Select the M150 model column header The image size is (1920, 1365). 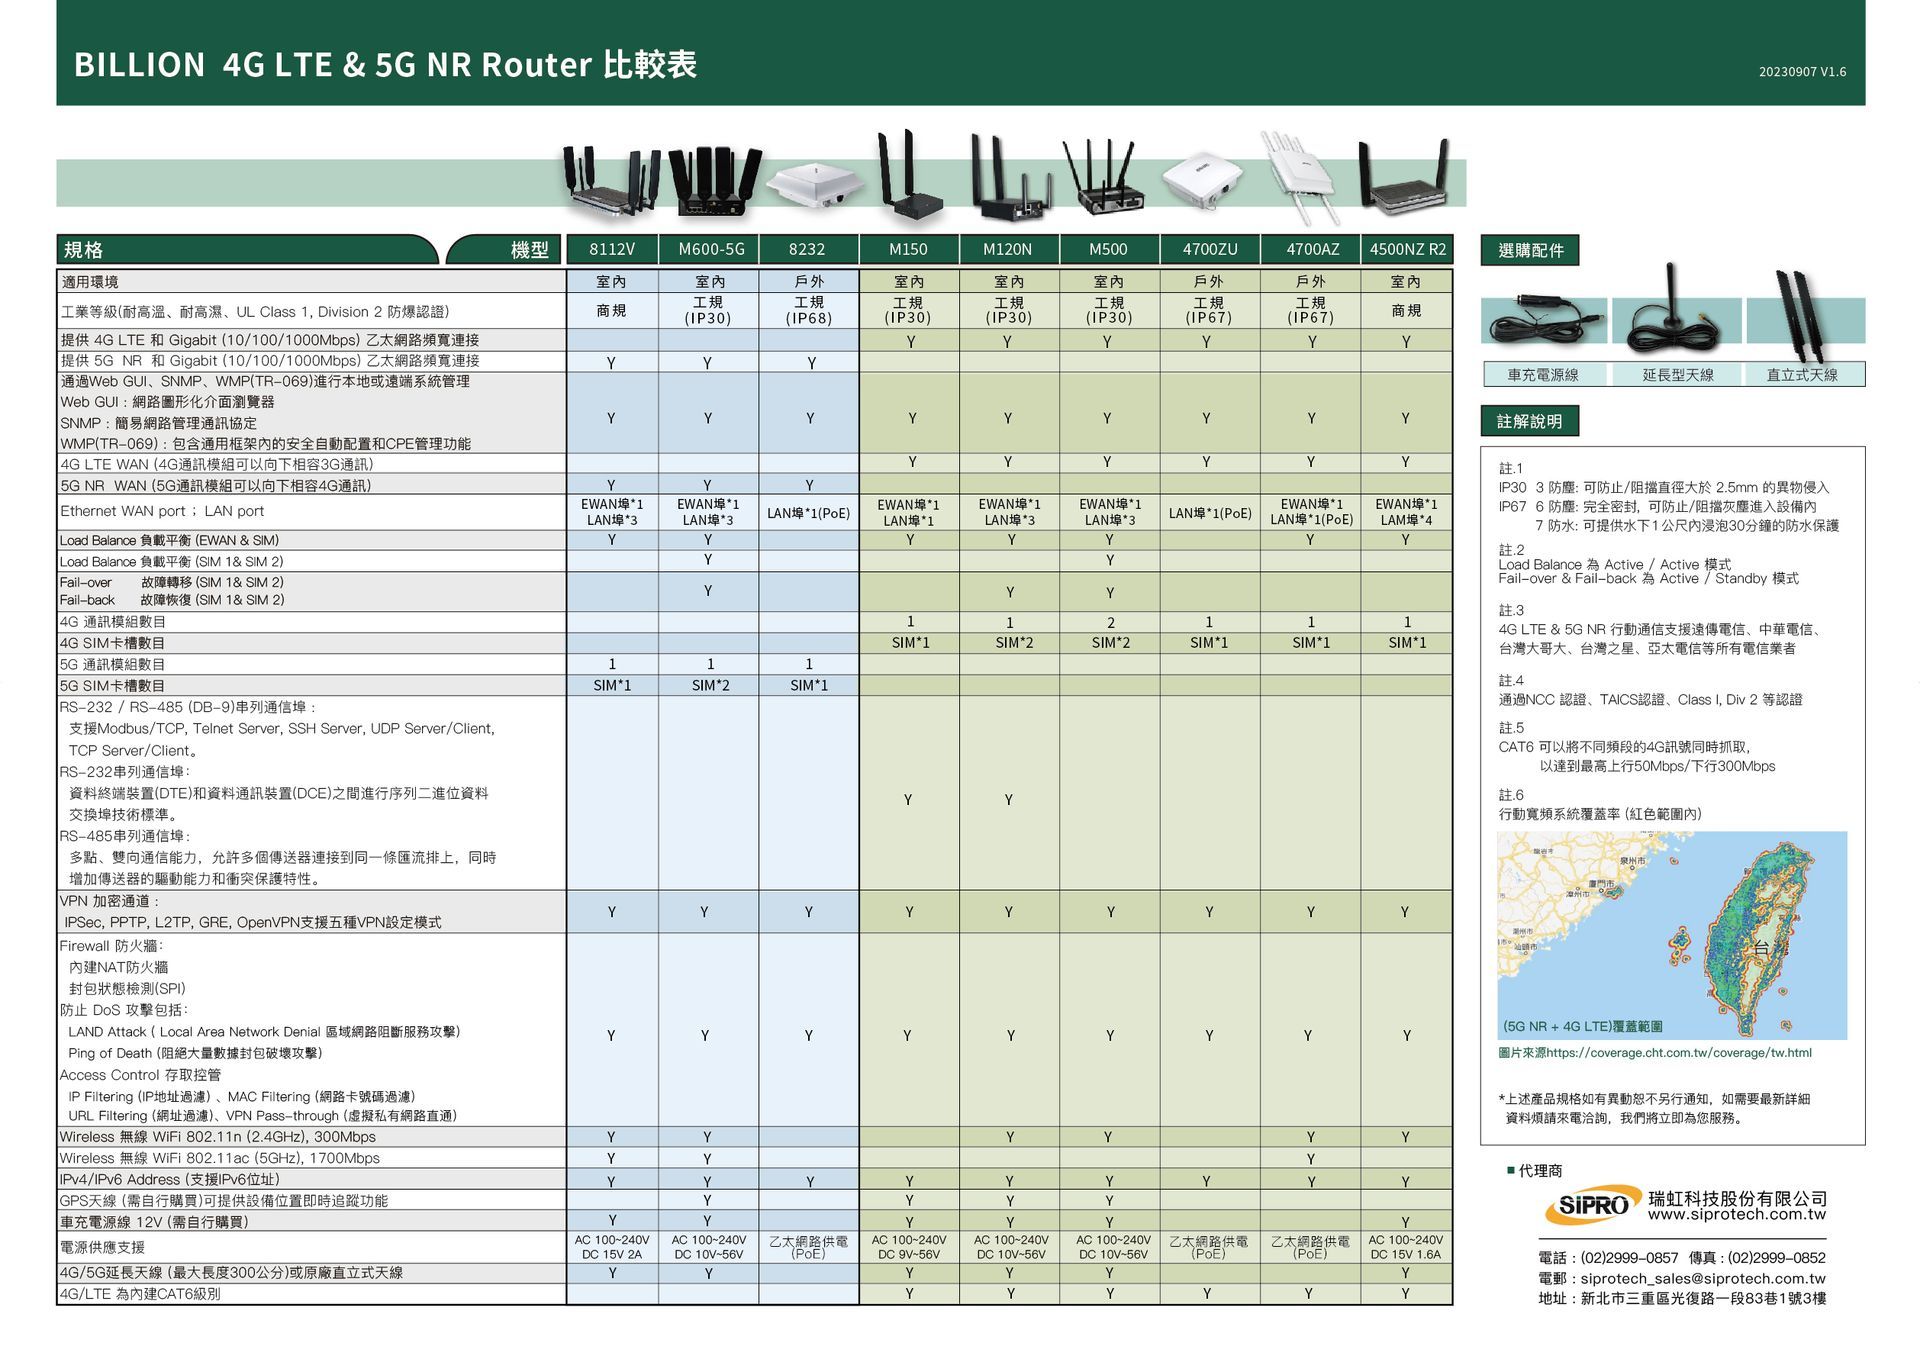pyautogui.click(x=908, y=250)
